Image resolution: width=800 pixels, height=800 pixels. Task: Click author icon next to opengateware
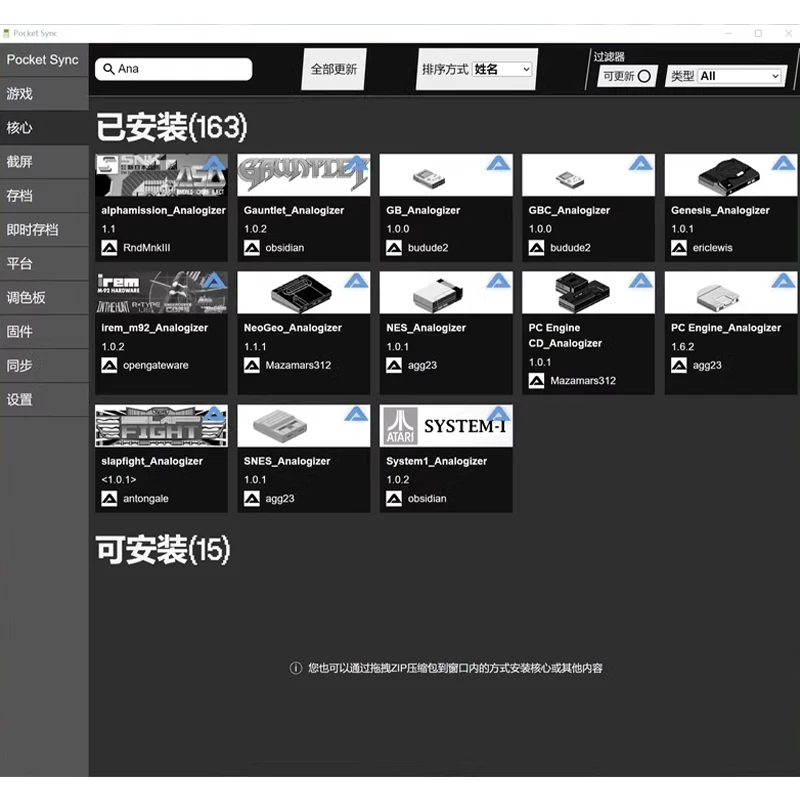point(109,365)
